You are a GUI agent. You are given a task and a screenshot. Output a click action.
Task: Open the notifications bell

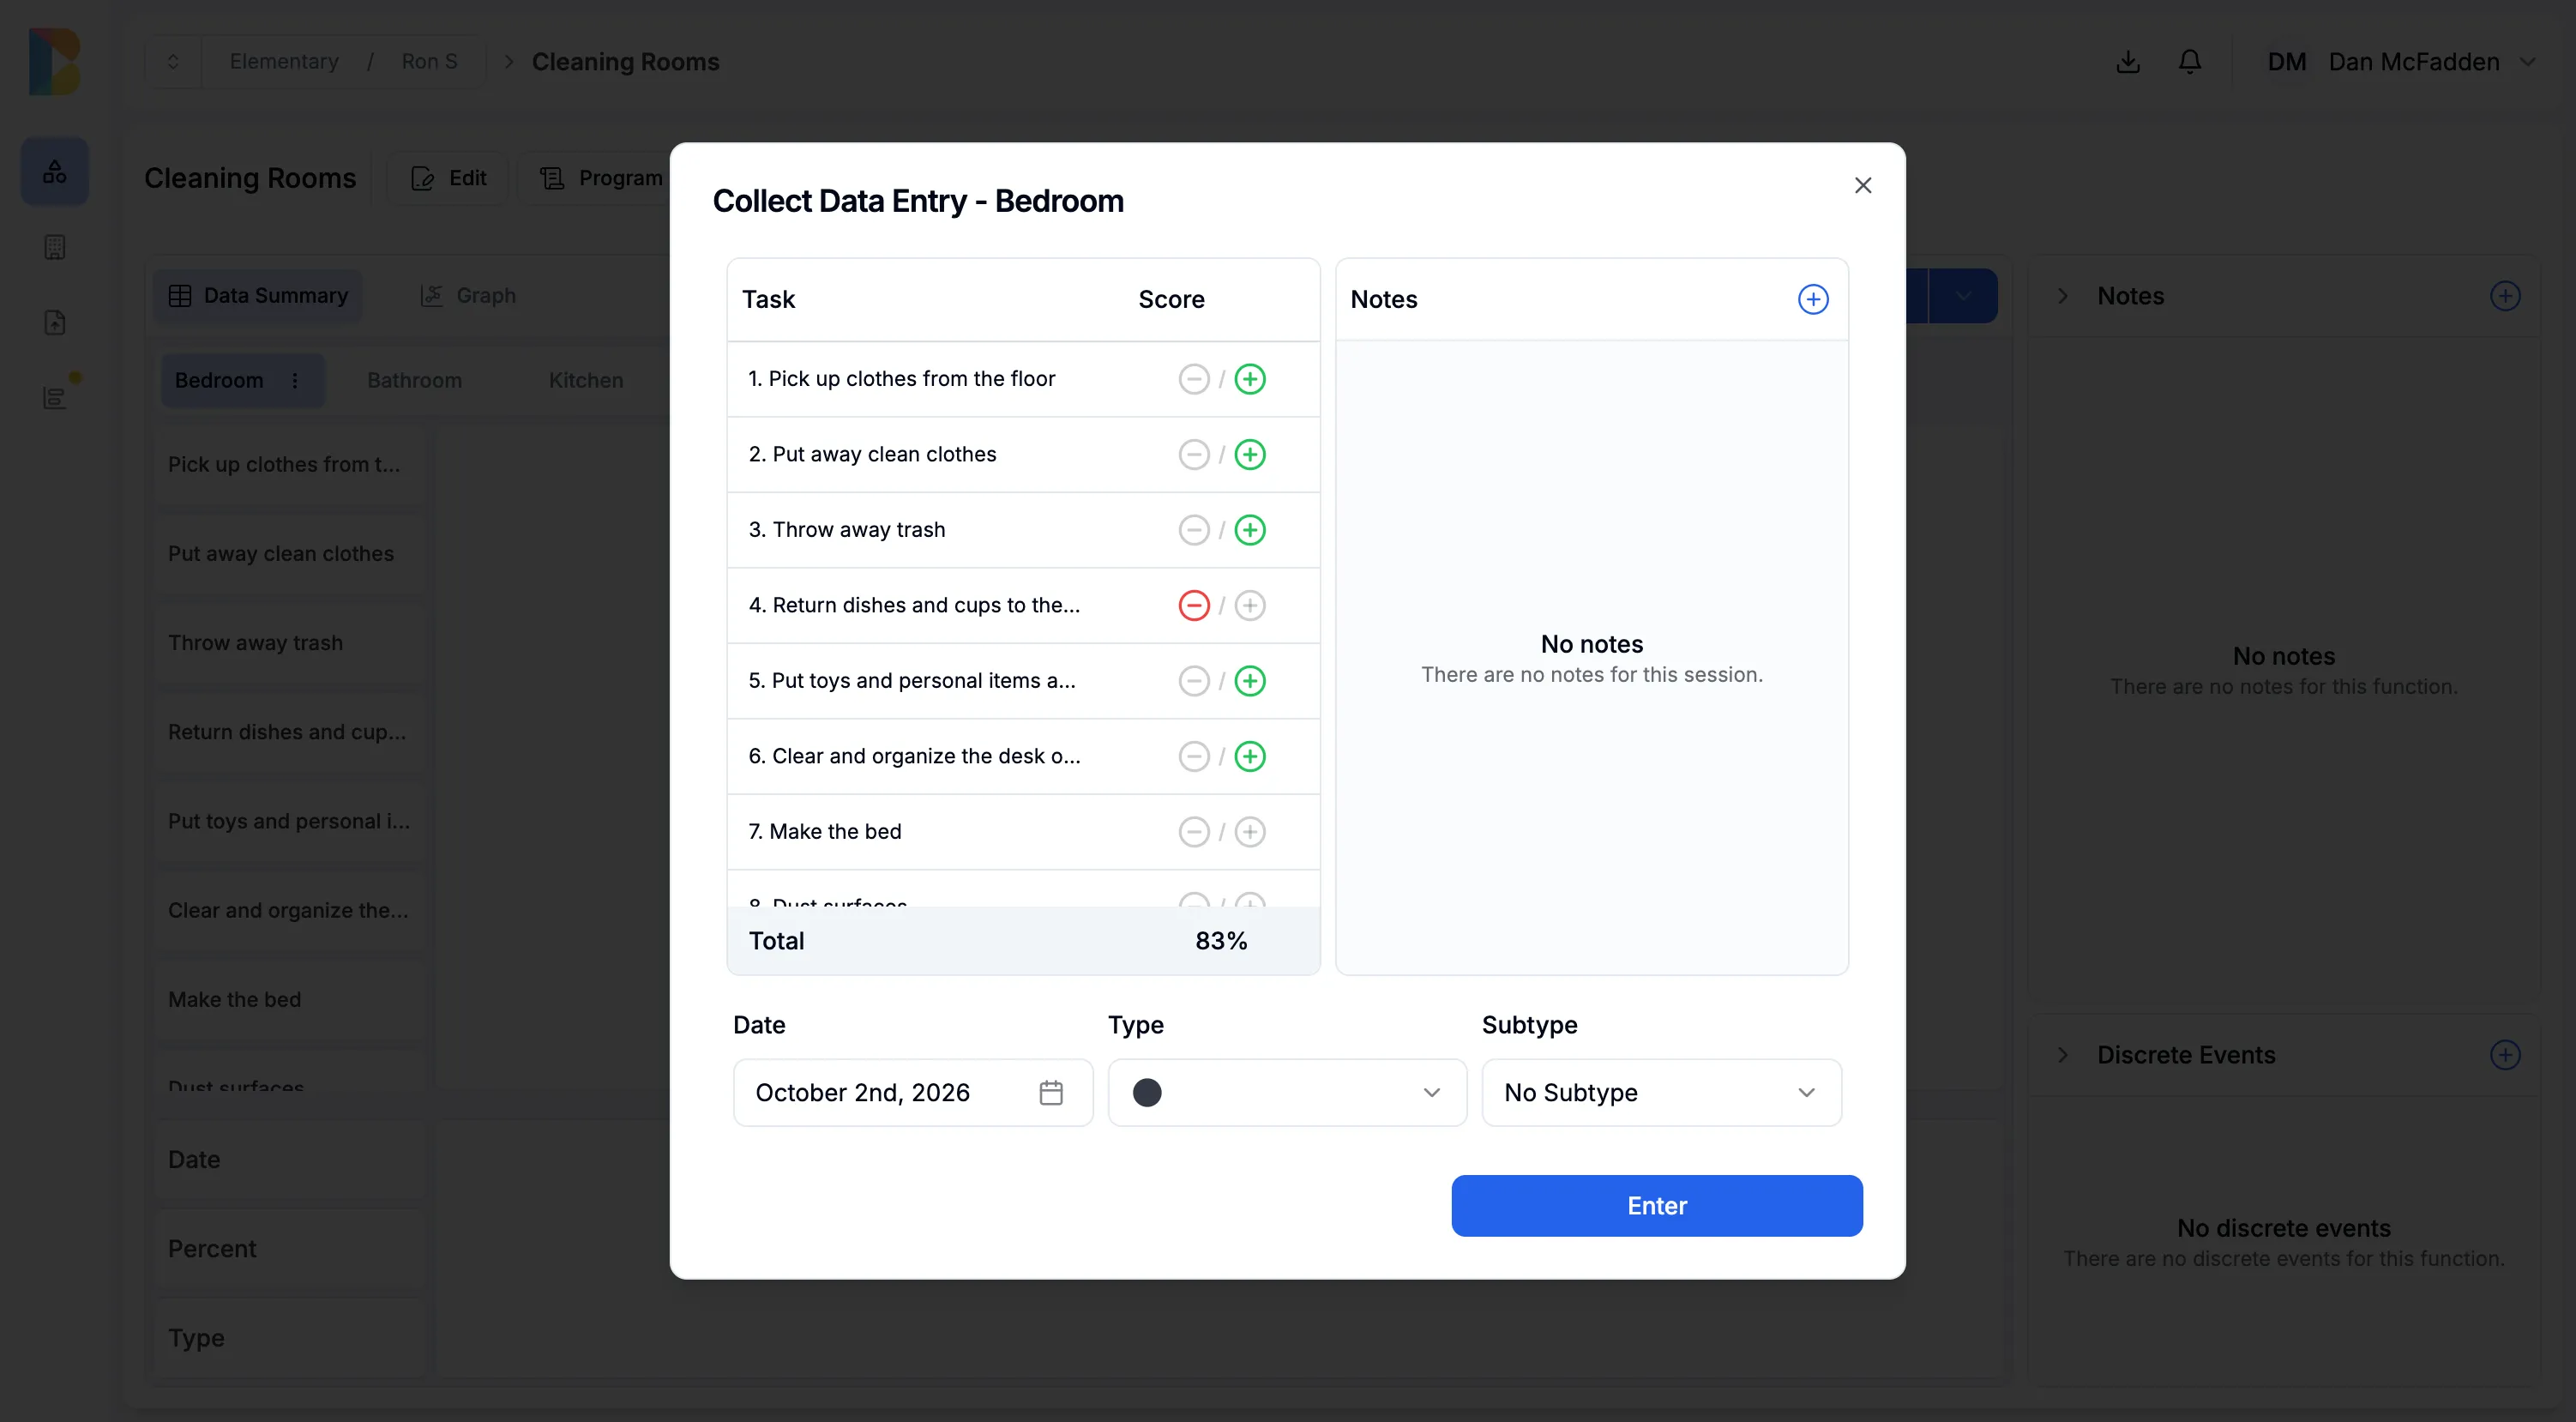click(2190, 62)
